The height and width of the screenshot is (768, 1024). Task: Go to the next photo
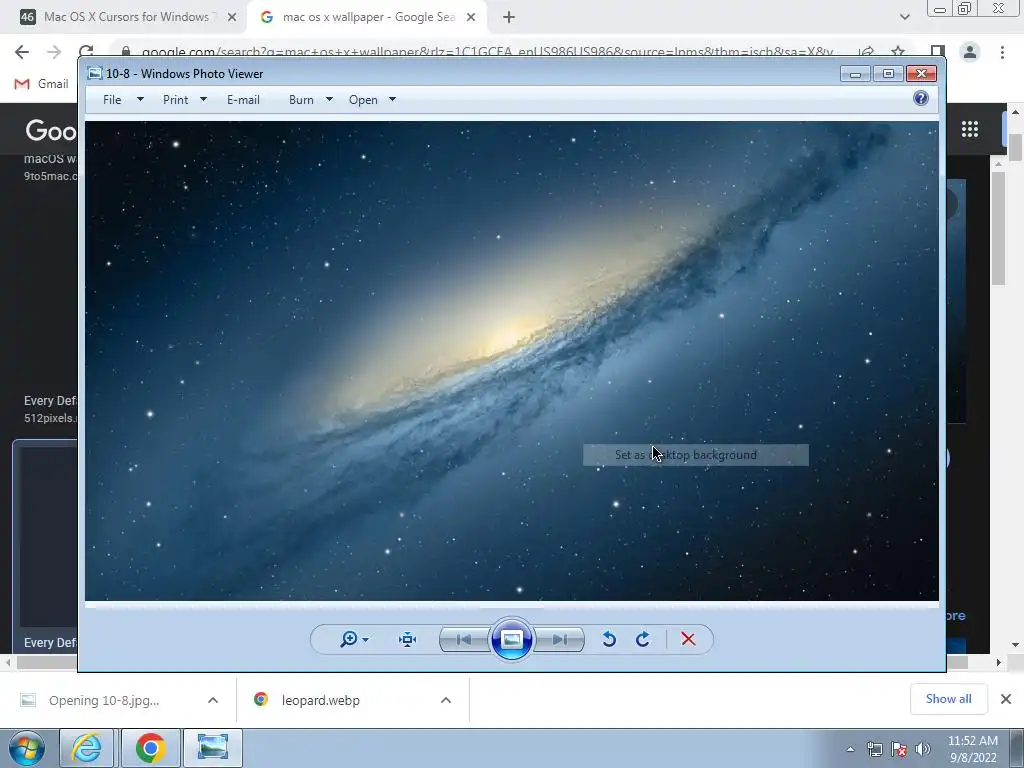tap(560, 639)
